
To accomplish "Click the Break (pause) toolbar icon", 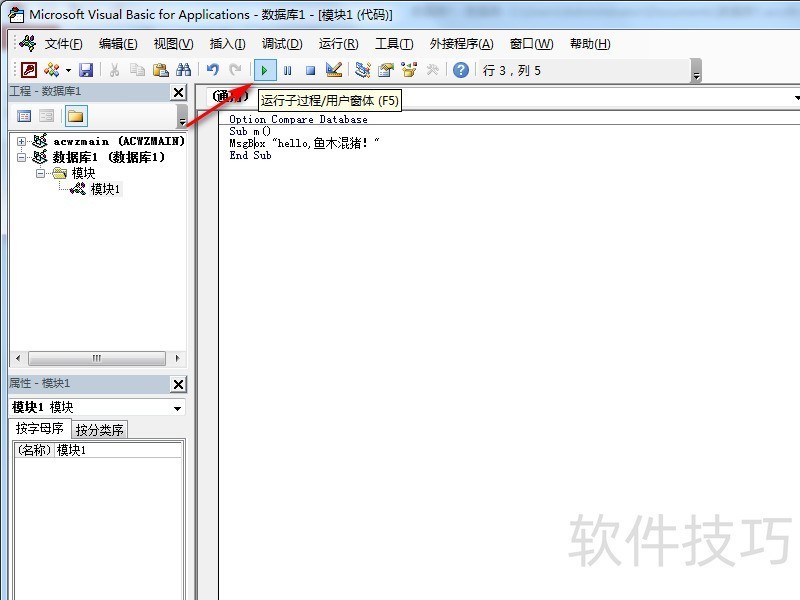I will 287,70.
